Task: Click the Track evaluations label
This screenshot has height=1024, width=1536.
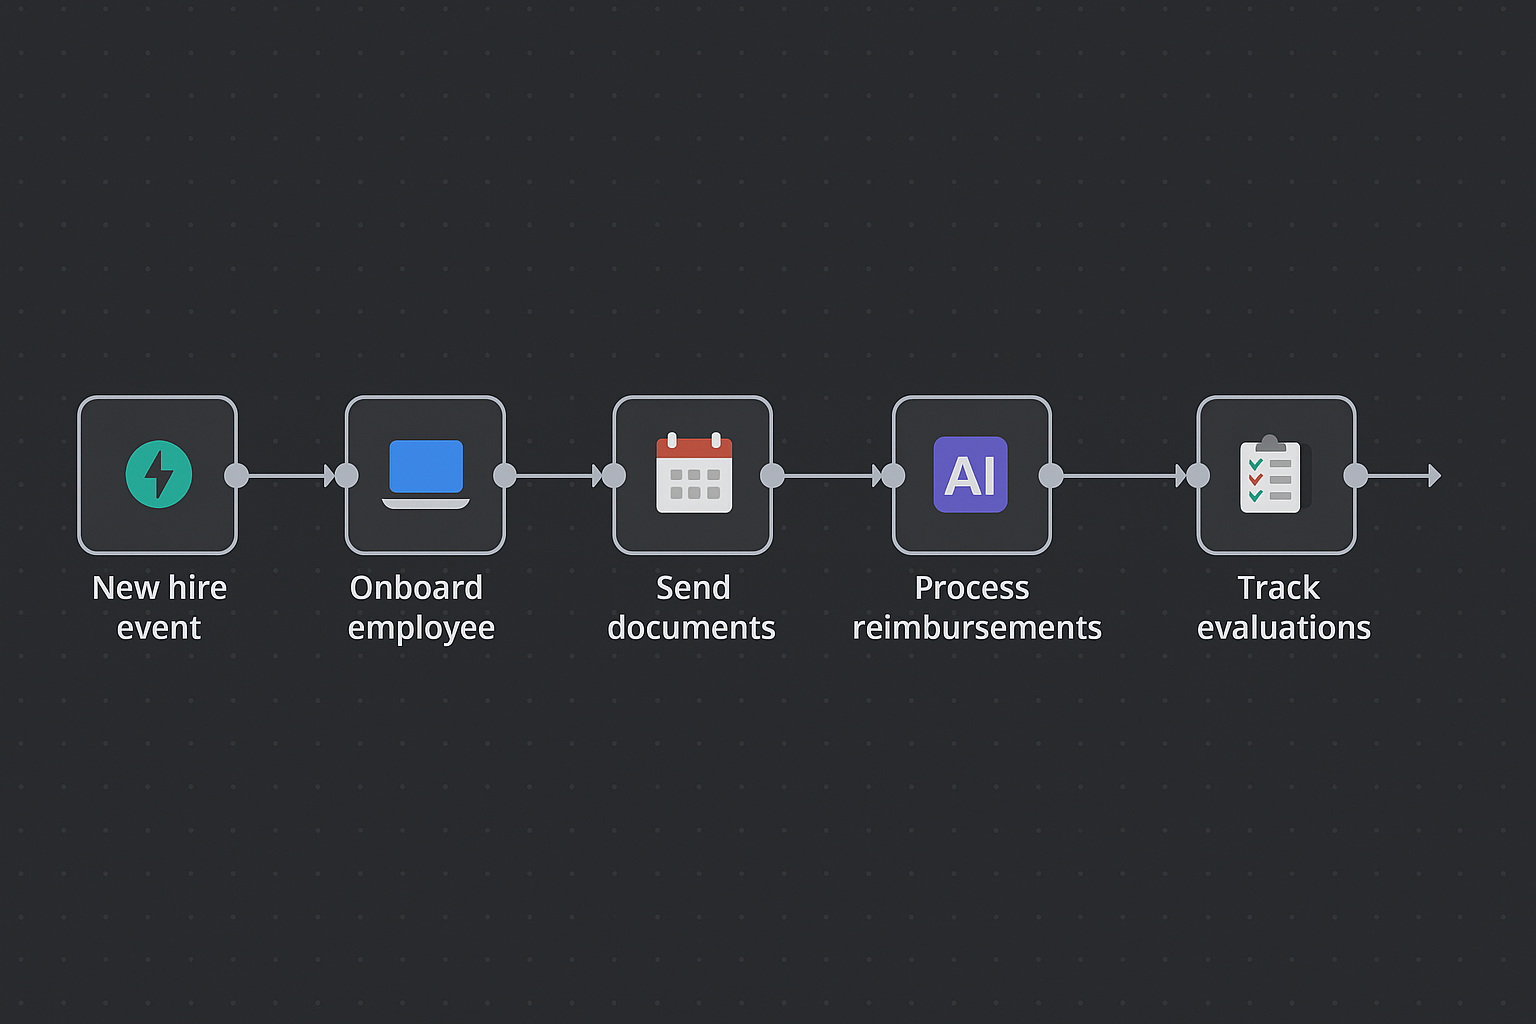Action: (x=1284, y=607)
